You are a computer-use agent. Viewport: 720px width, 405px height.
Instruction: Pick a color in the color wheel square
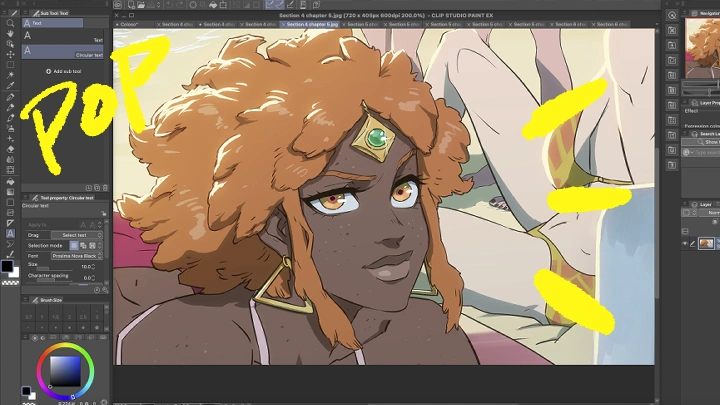point(65,371)
